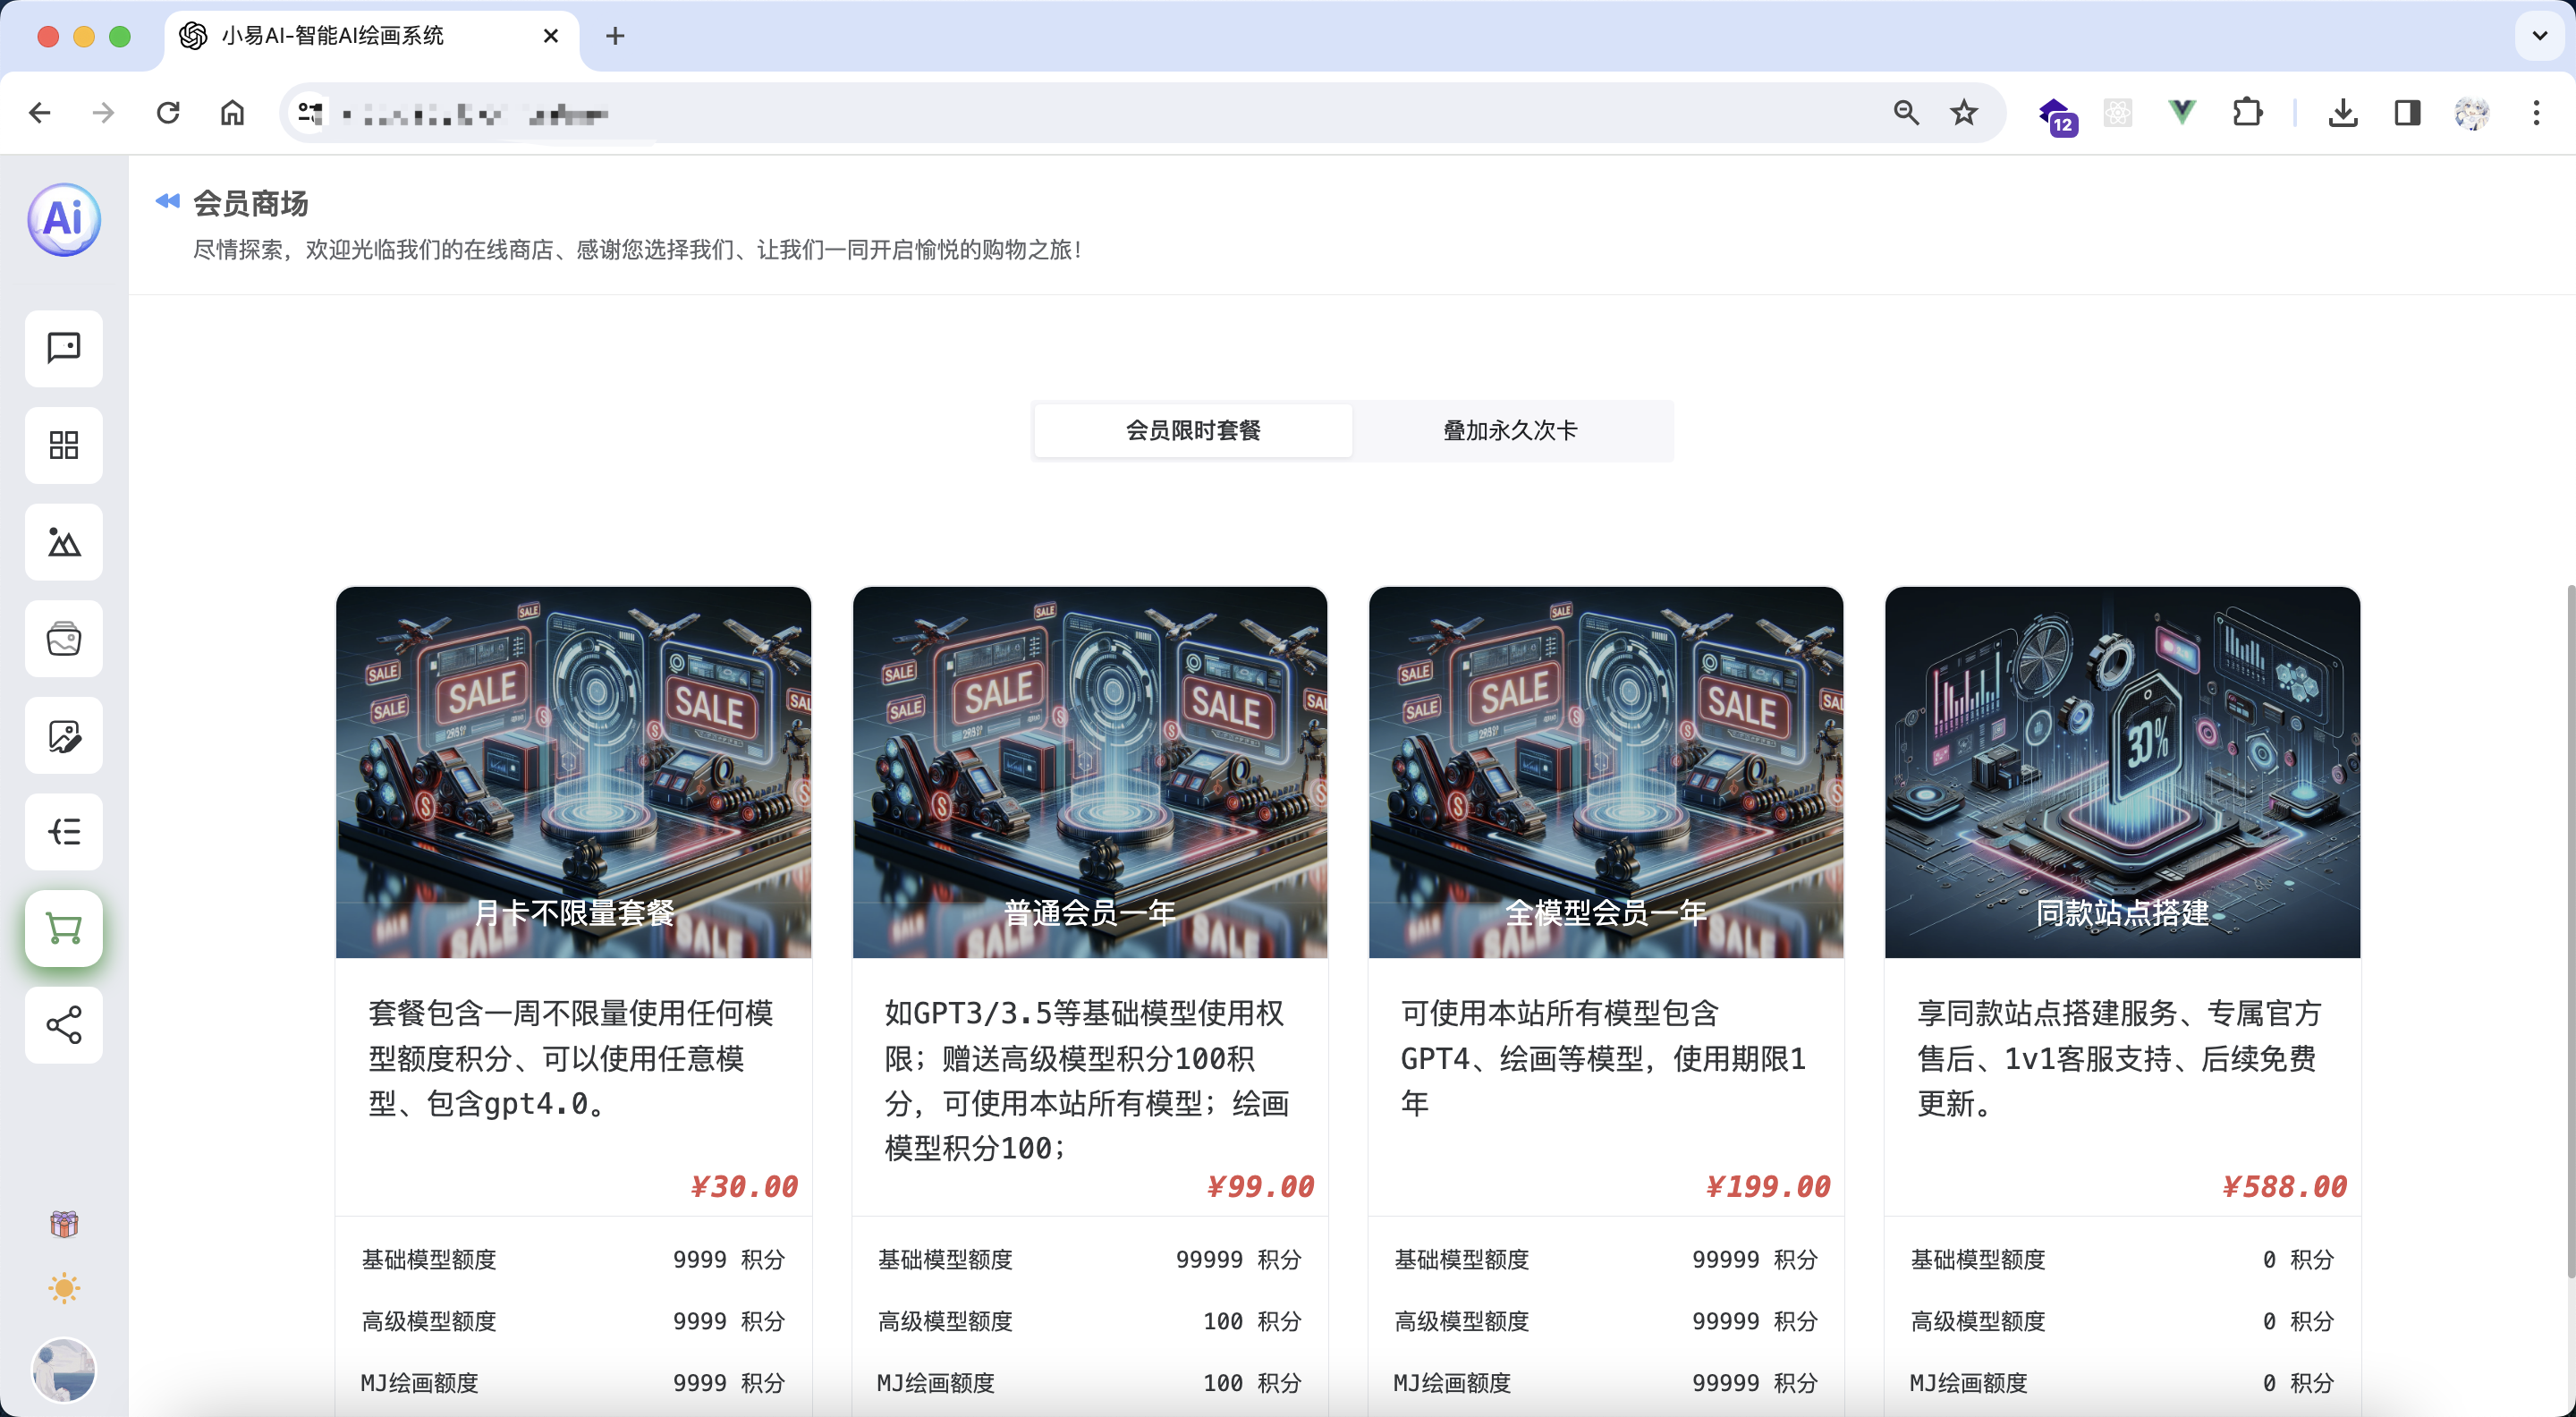This screenshot has width=2576, height=1417.
Task: Open the user avatar at sidebar bottom
Action: [x=64, y=1370]
